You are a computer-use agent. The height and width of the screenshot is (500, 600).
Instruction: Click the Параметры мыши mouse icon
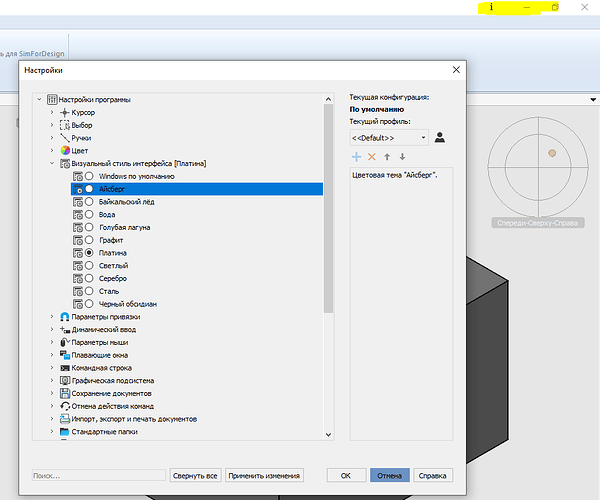pos(65,342)
